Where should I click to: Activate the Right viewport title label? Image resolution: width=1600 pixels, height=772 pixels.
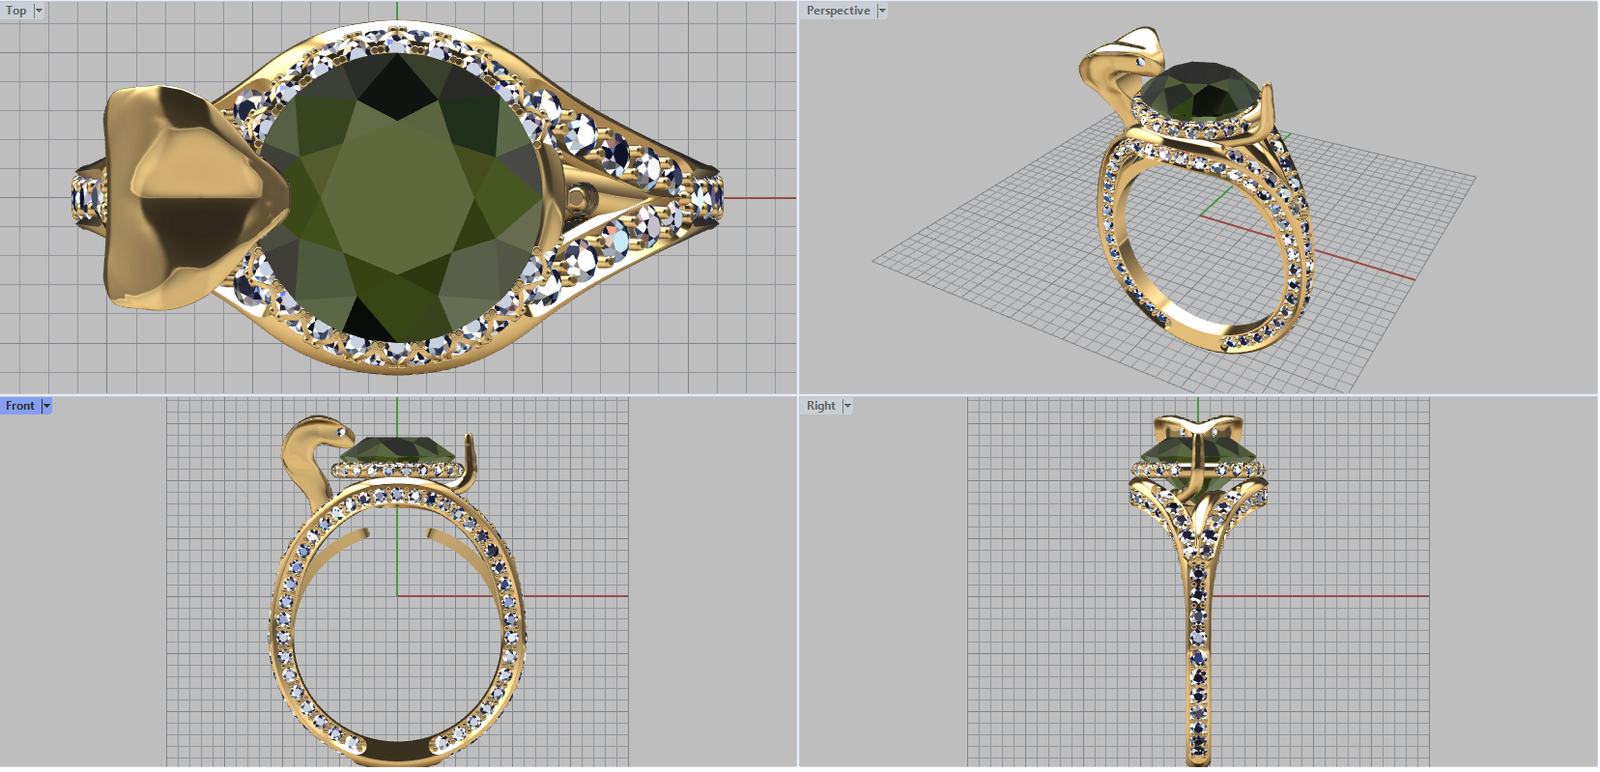(820, 406)
